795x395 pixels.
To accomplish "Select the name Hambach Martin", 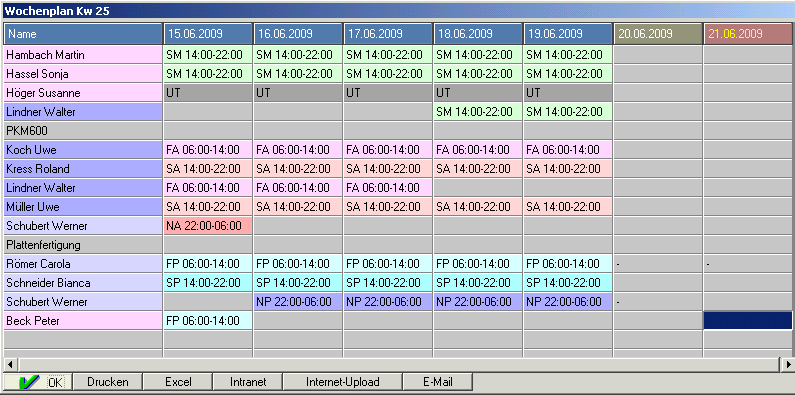I will click(x=83, y=55).
